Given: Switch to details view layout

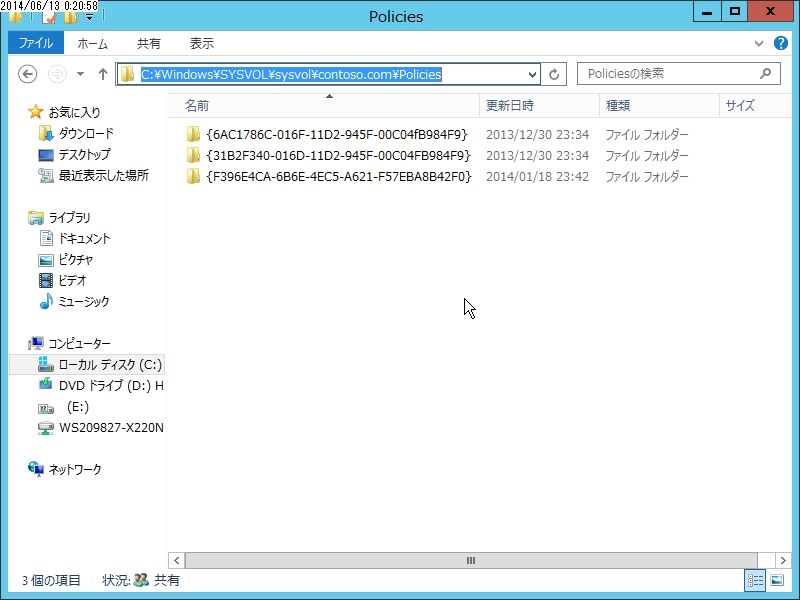Looking at the screenshot, I should (755, 580).
